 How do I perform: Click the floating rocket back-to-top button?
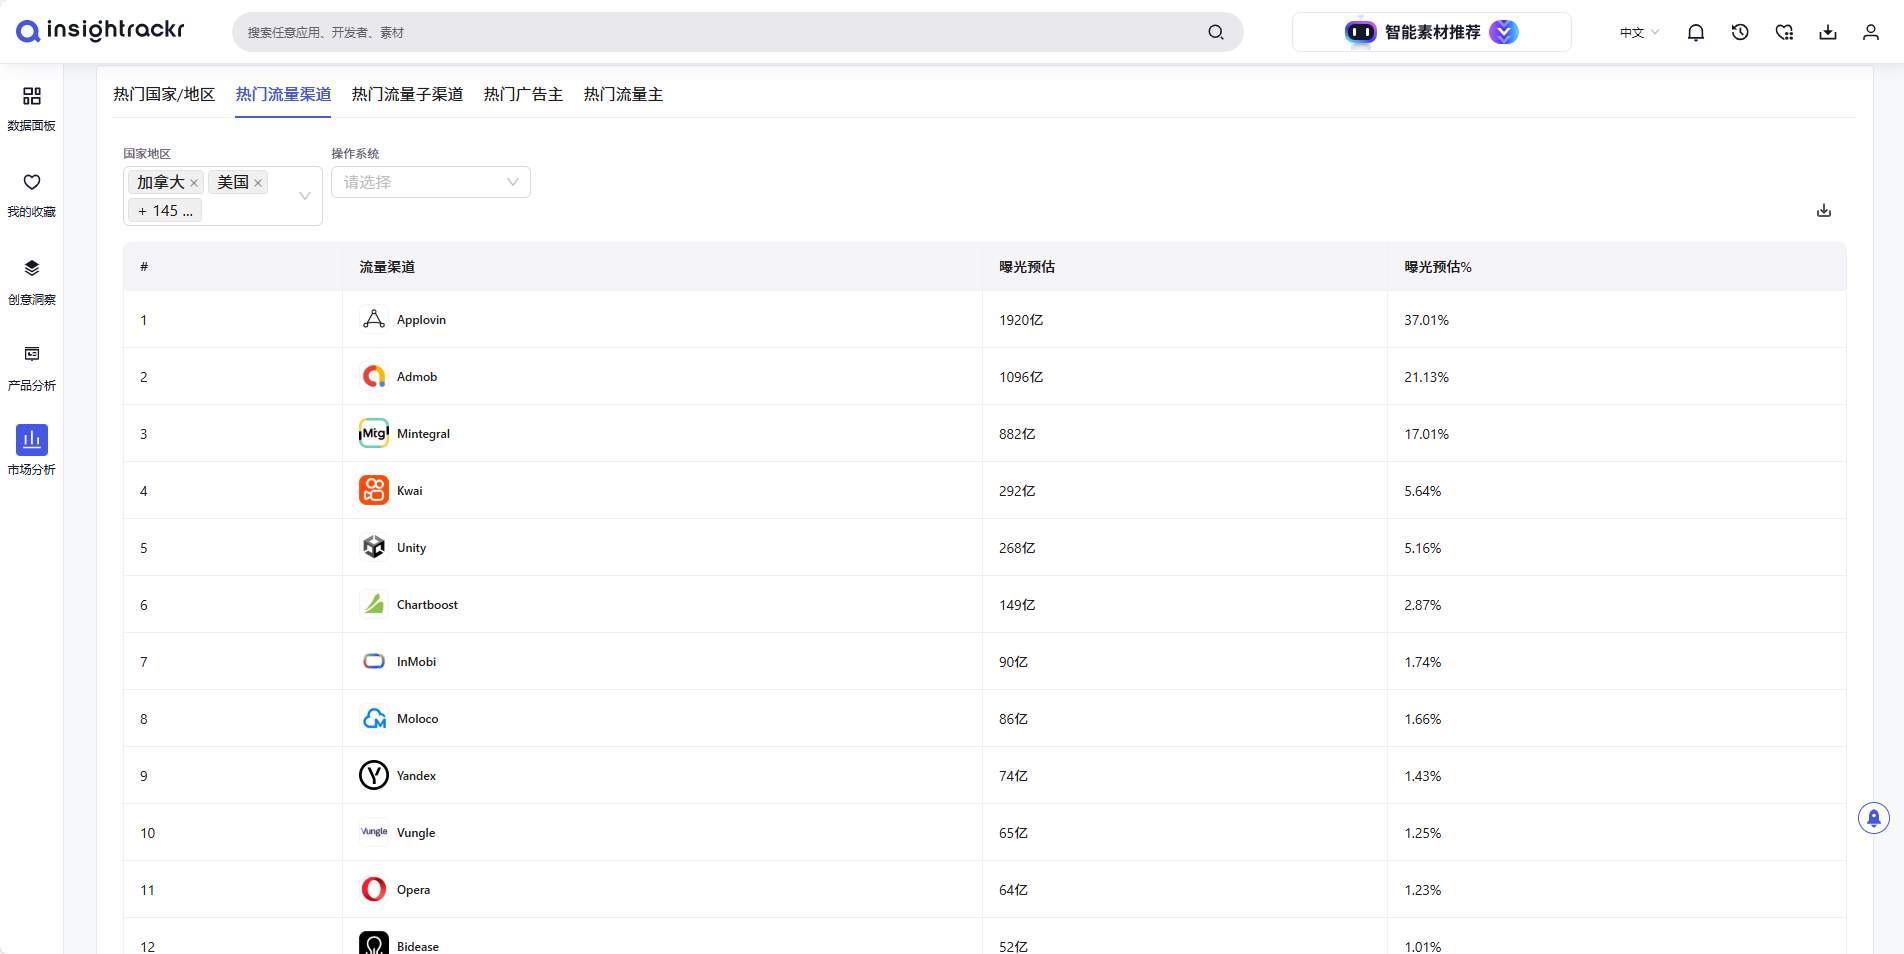1874,818
